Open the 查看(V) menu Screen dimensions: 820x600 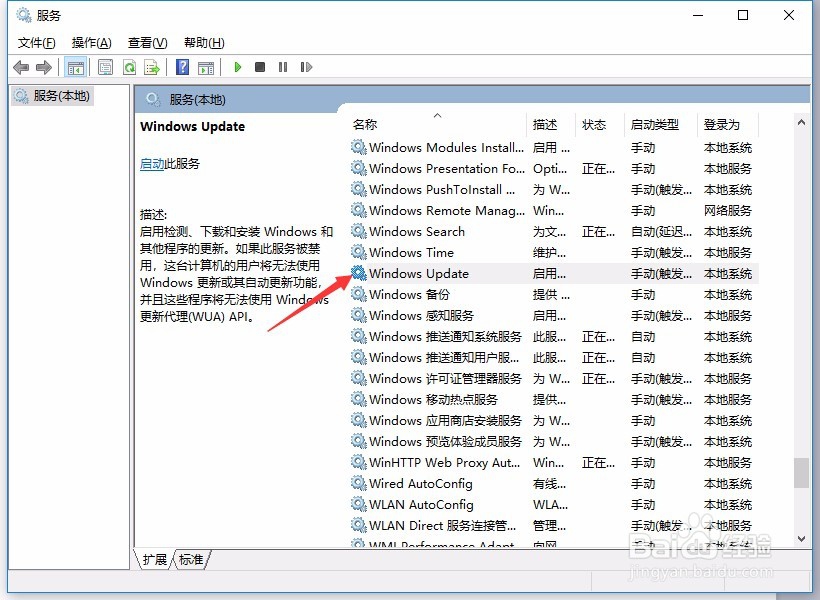[147, 43]
